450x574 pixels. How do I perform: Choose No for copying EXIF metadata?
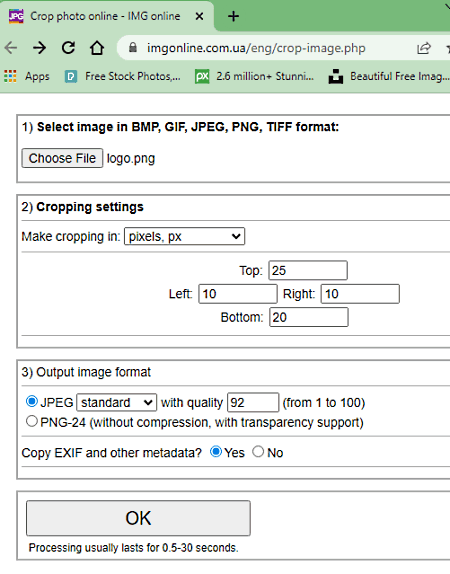258,452
